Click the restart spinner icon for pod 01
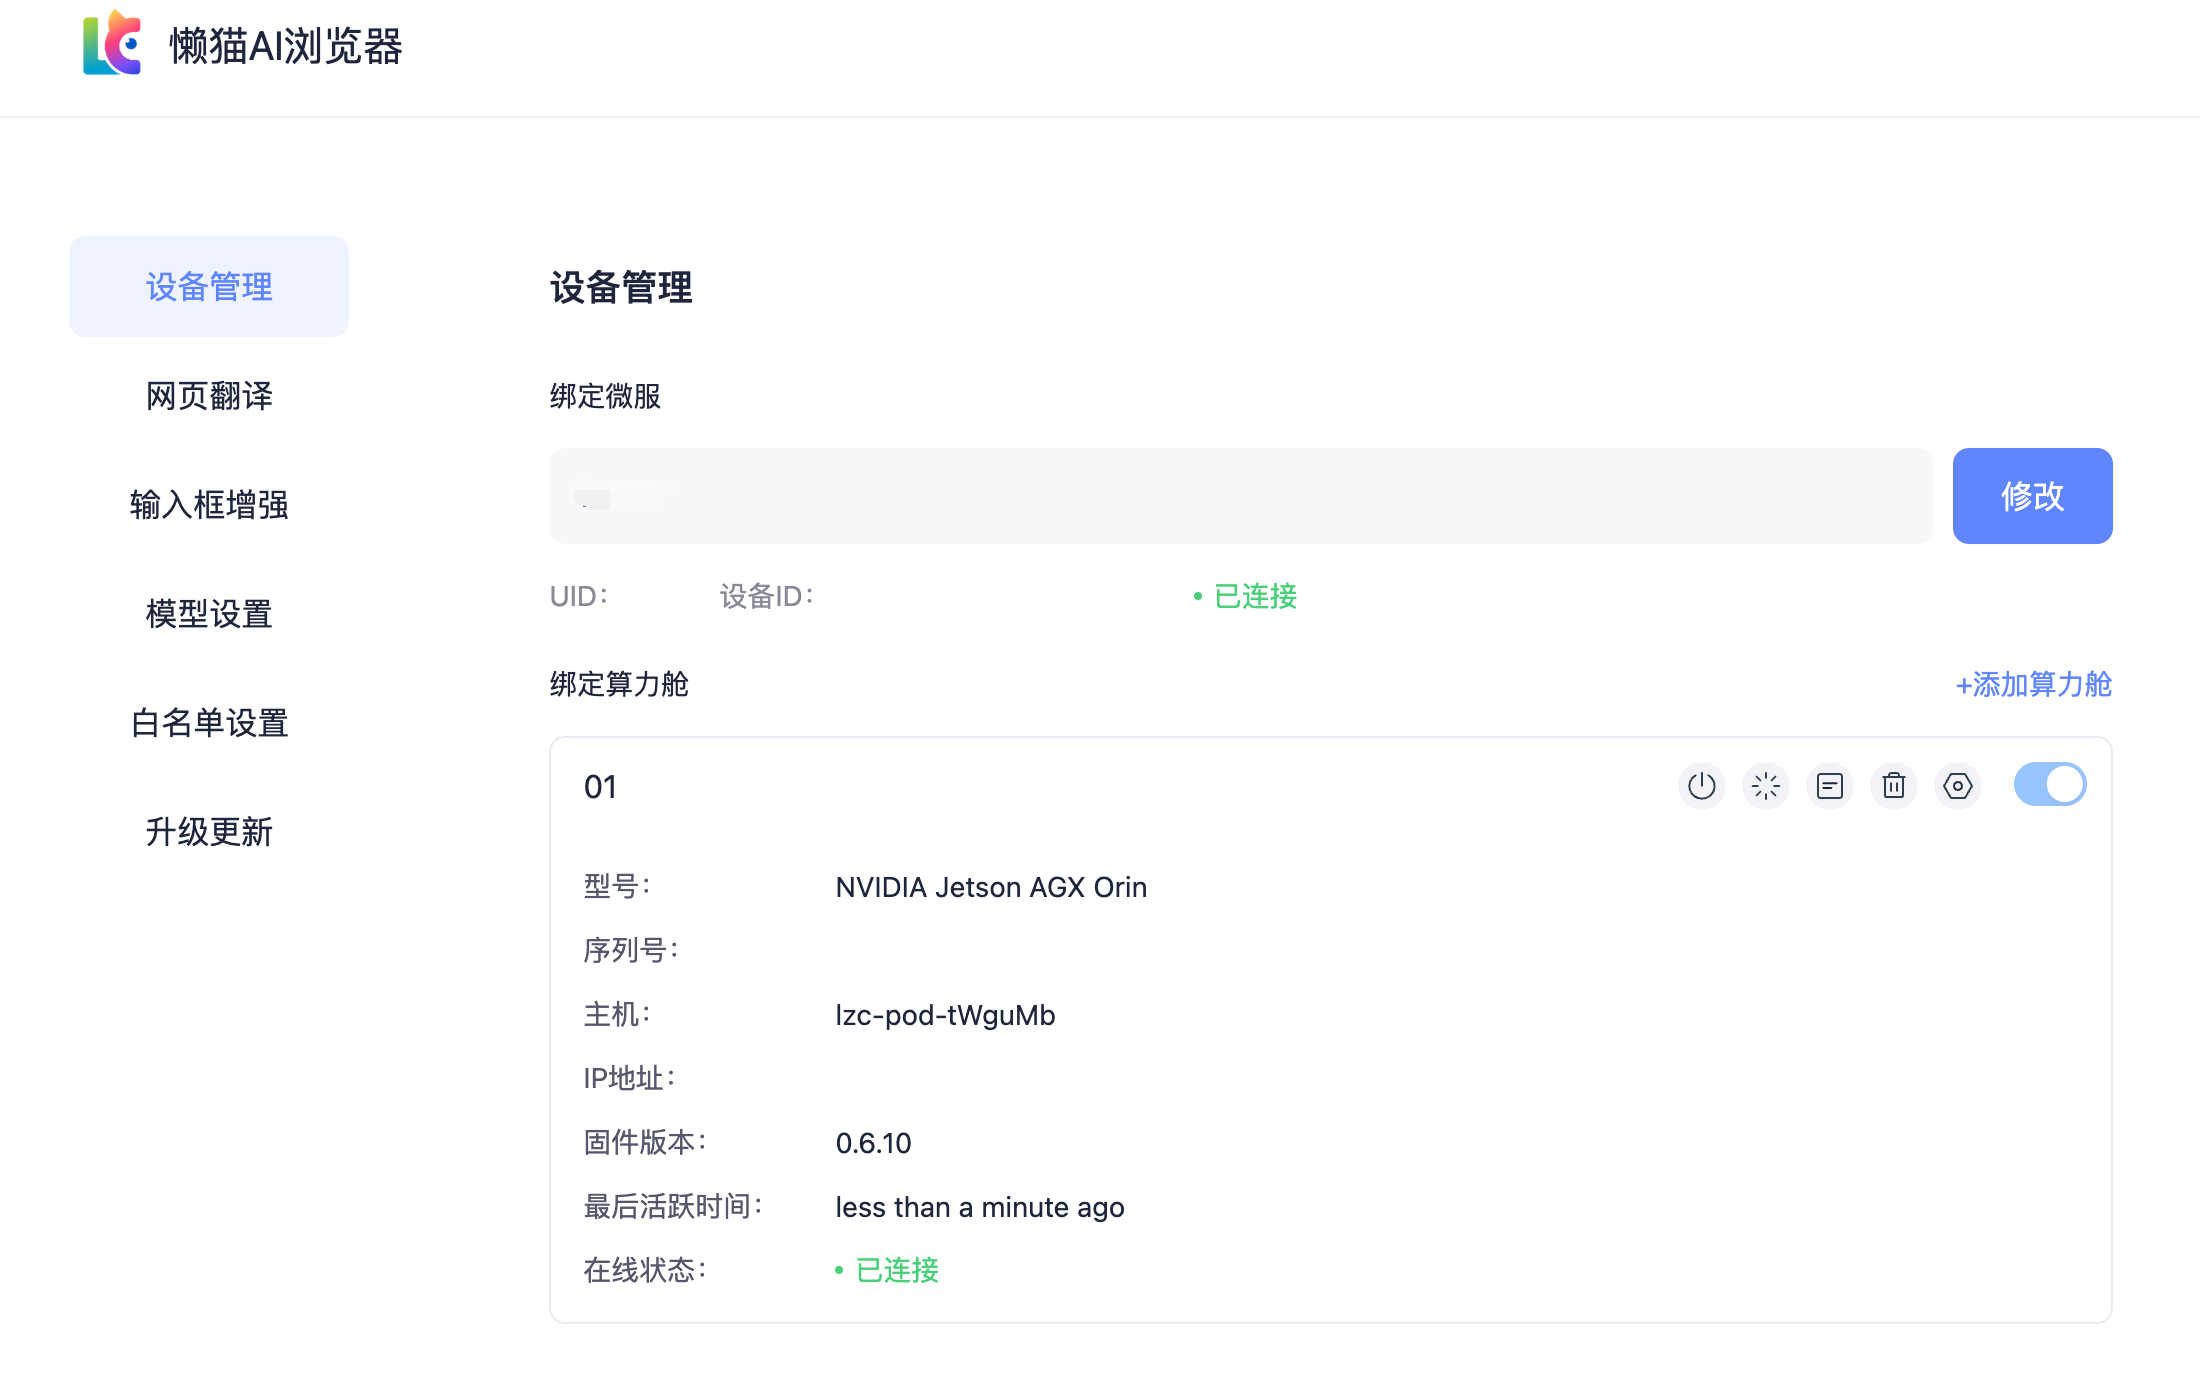Viewport: 2200px width, 1392px height. pyautogui.click(x=1765, y=786)
